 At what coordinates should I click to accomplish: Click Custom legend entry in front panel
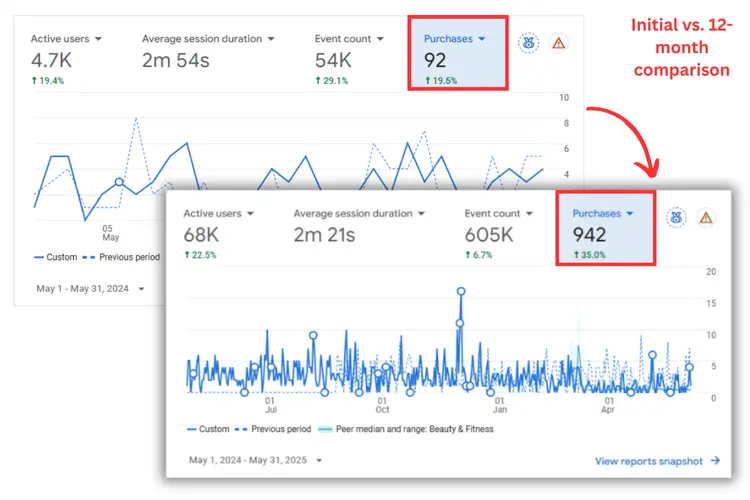pyautogui.click(x=208, y=429)
